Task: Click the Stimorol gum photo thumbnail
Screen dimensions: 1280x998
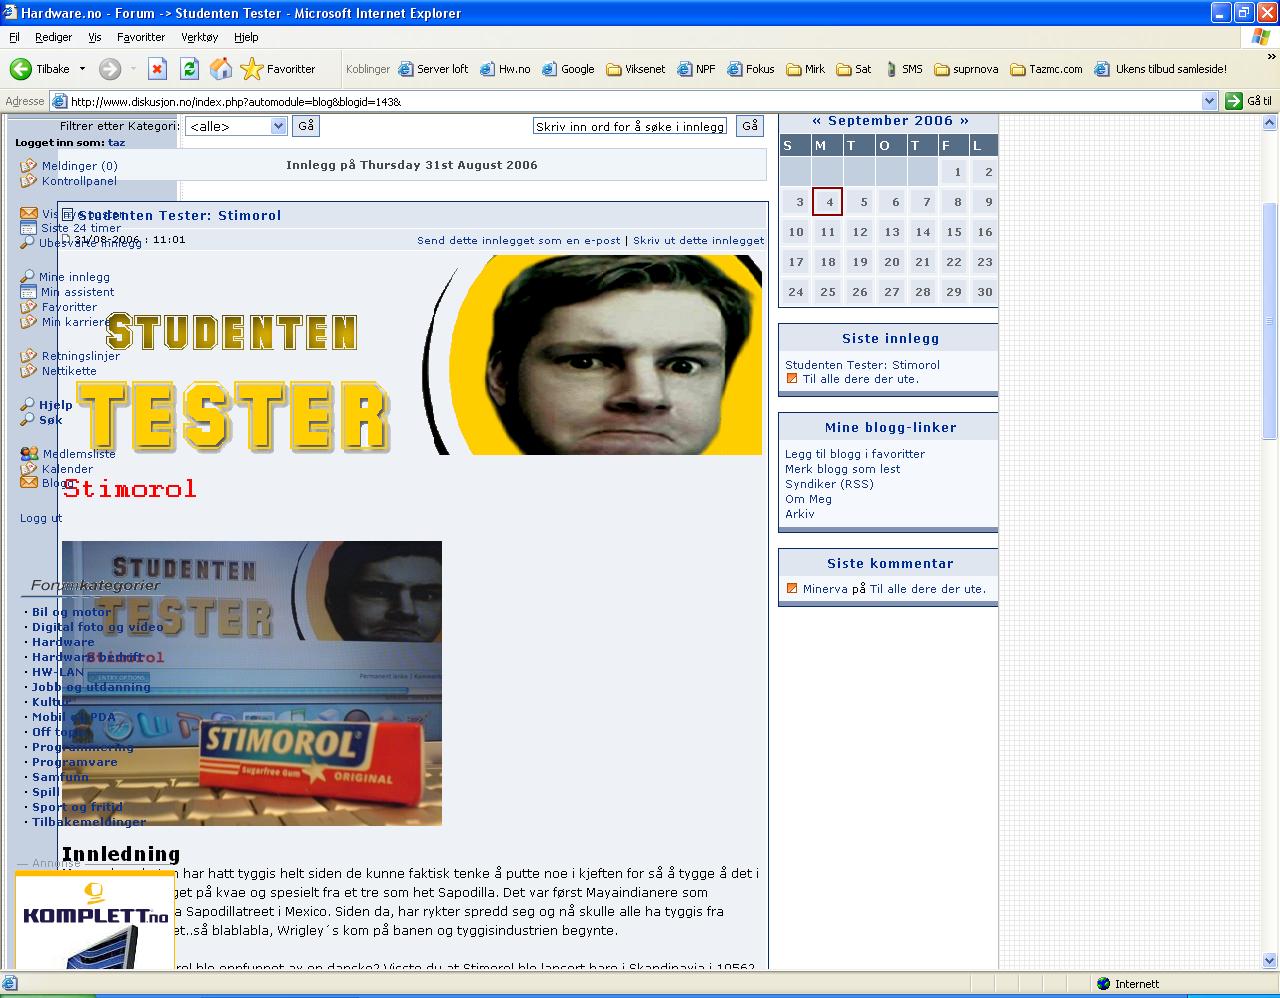Action: point(252,683)
